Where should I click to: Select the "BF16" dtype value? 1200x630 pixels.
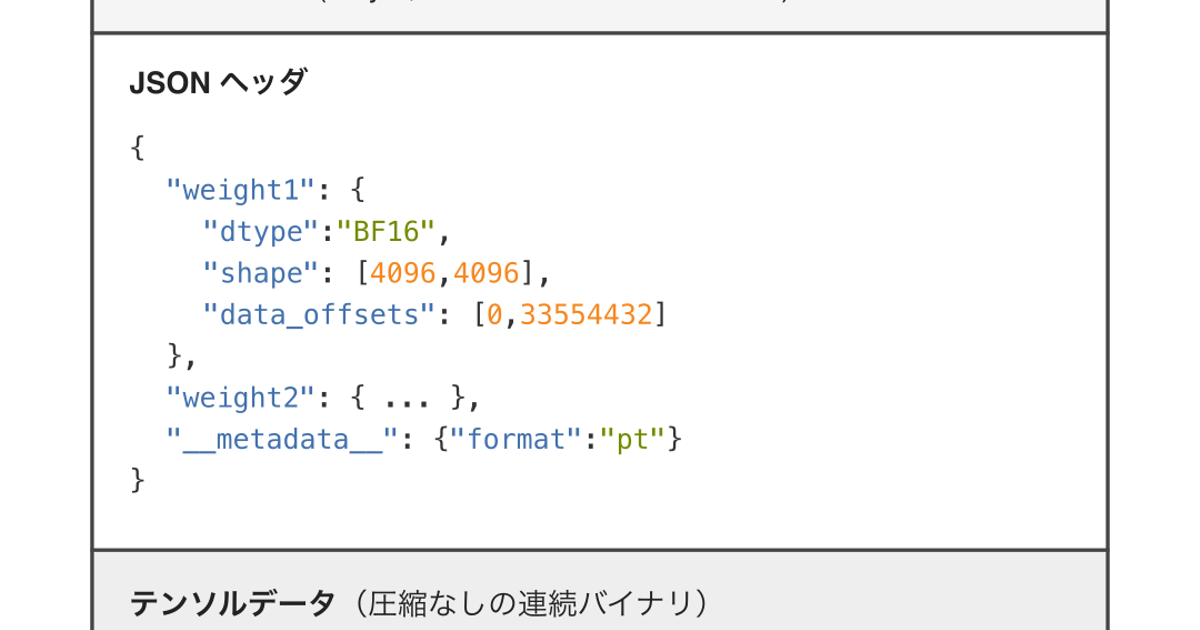[x=385, y=232]
